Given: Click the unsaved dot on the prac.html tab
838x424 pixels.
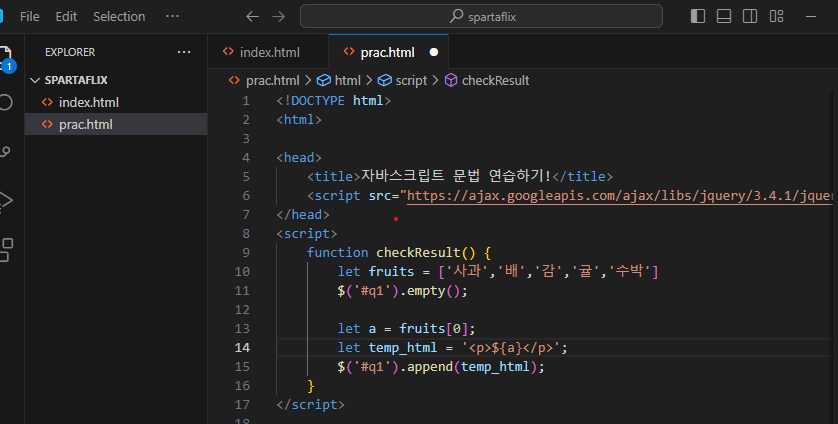Looking at the screenshot, I should coord(434,52).
